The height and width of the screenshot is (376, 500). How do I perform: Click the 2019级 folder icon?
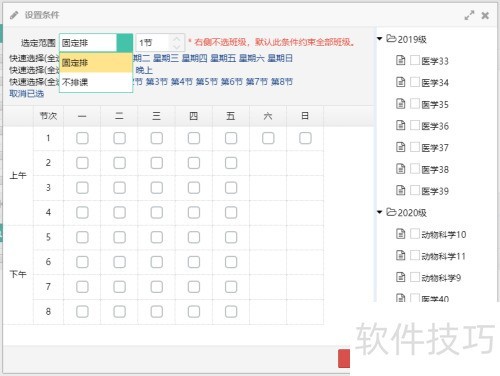pyautogui.click(x=391, y=39)
